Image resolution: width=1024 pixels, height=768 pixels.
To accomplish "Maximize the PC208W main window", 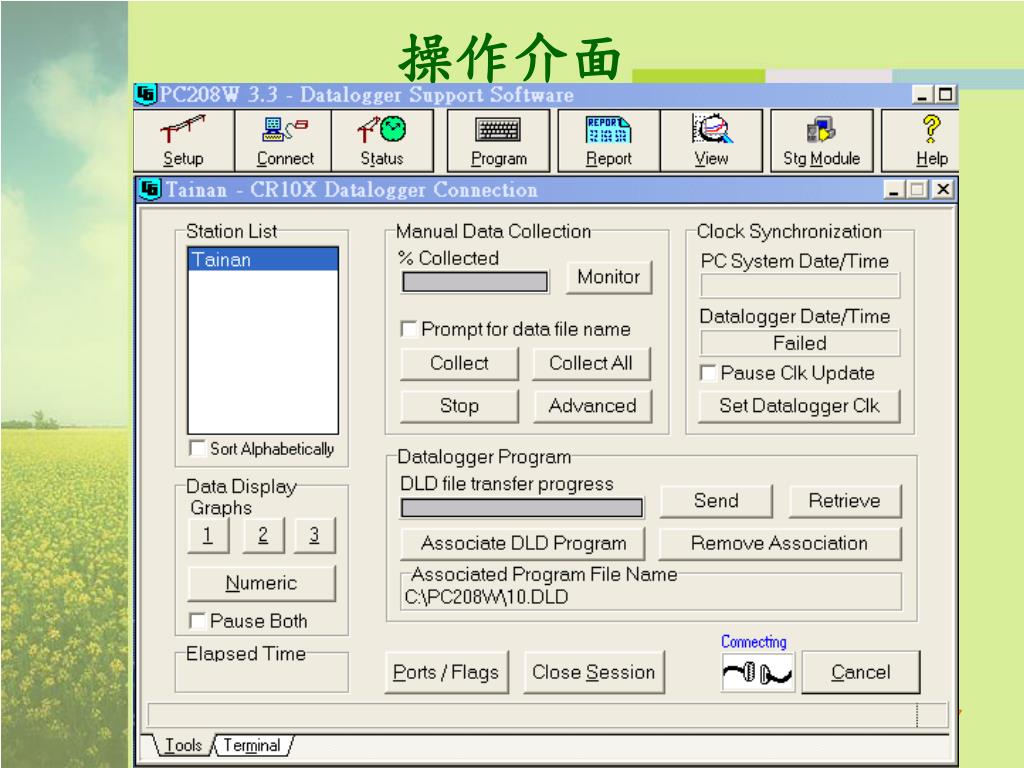I will [944, 95].
